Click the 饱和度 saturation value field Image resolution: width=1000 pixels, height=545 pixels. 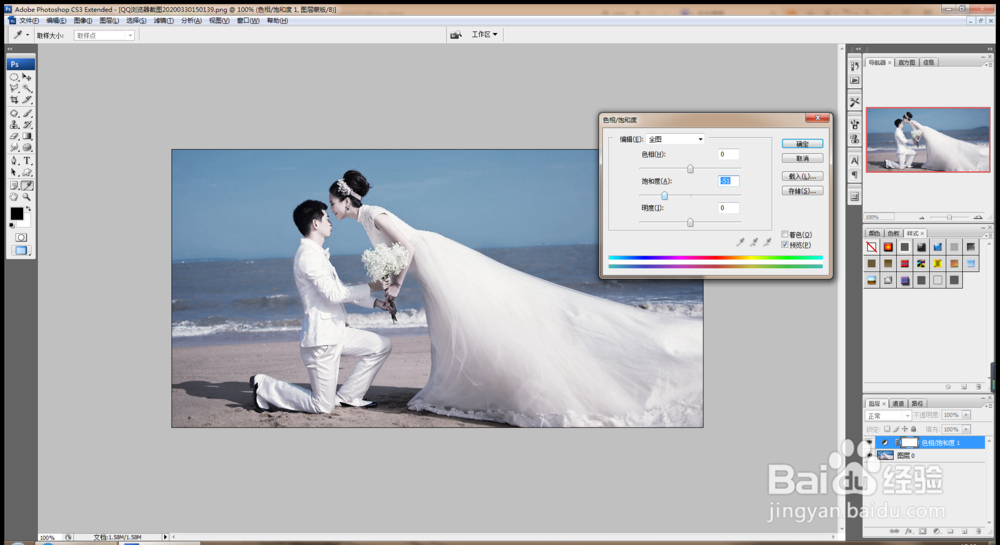(728, 181)
